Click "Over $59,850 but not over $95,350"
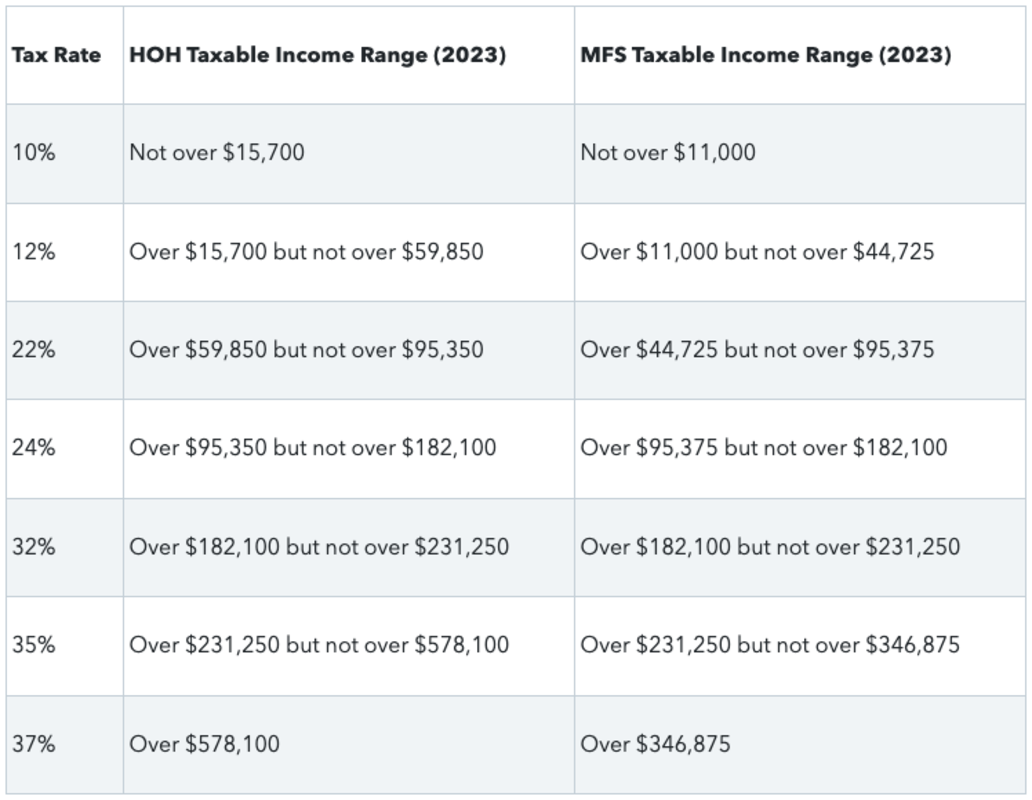 pos(306,350)
